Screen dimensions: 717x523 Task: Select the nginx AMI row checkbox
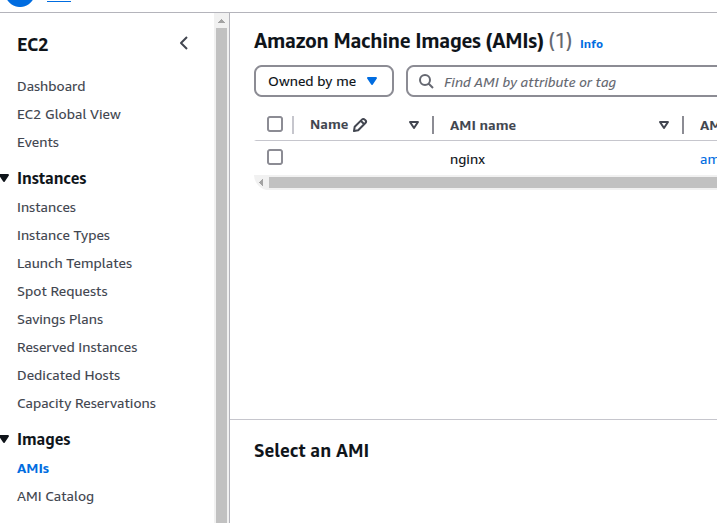(275, 157)
